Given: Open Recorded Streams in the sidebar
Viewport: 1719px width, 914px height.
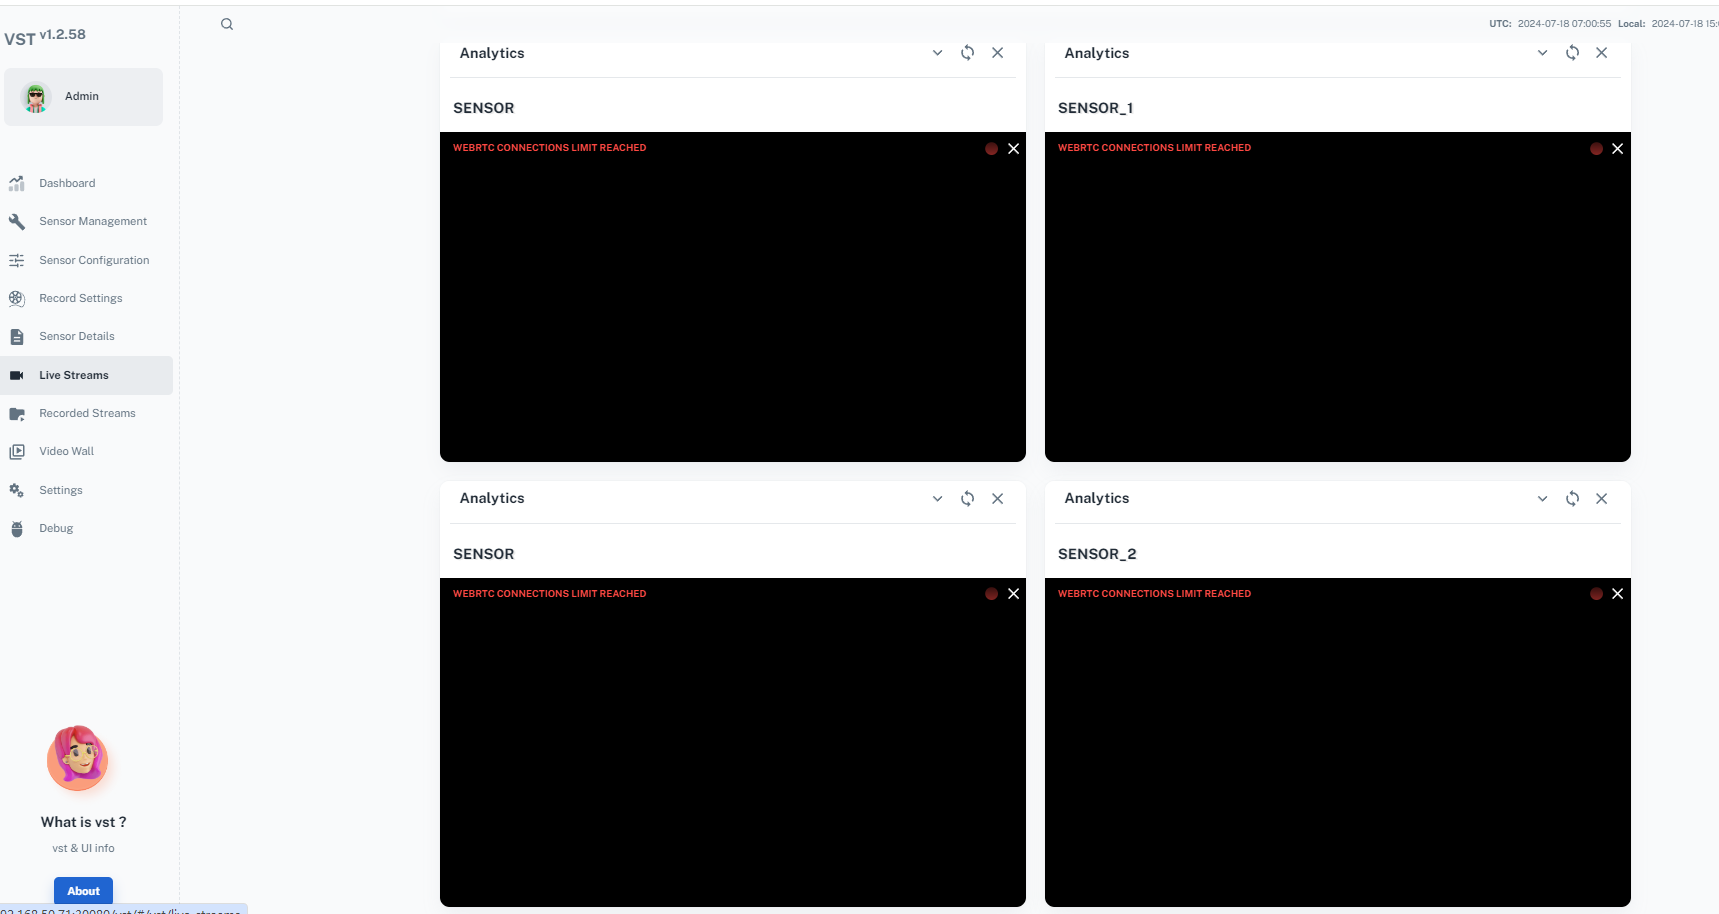Looking at the screenshot, I should [87, 413].
